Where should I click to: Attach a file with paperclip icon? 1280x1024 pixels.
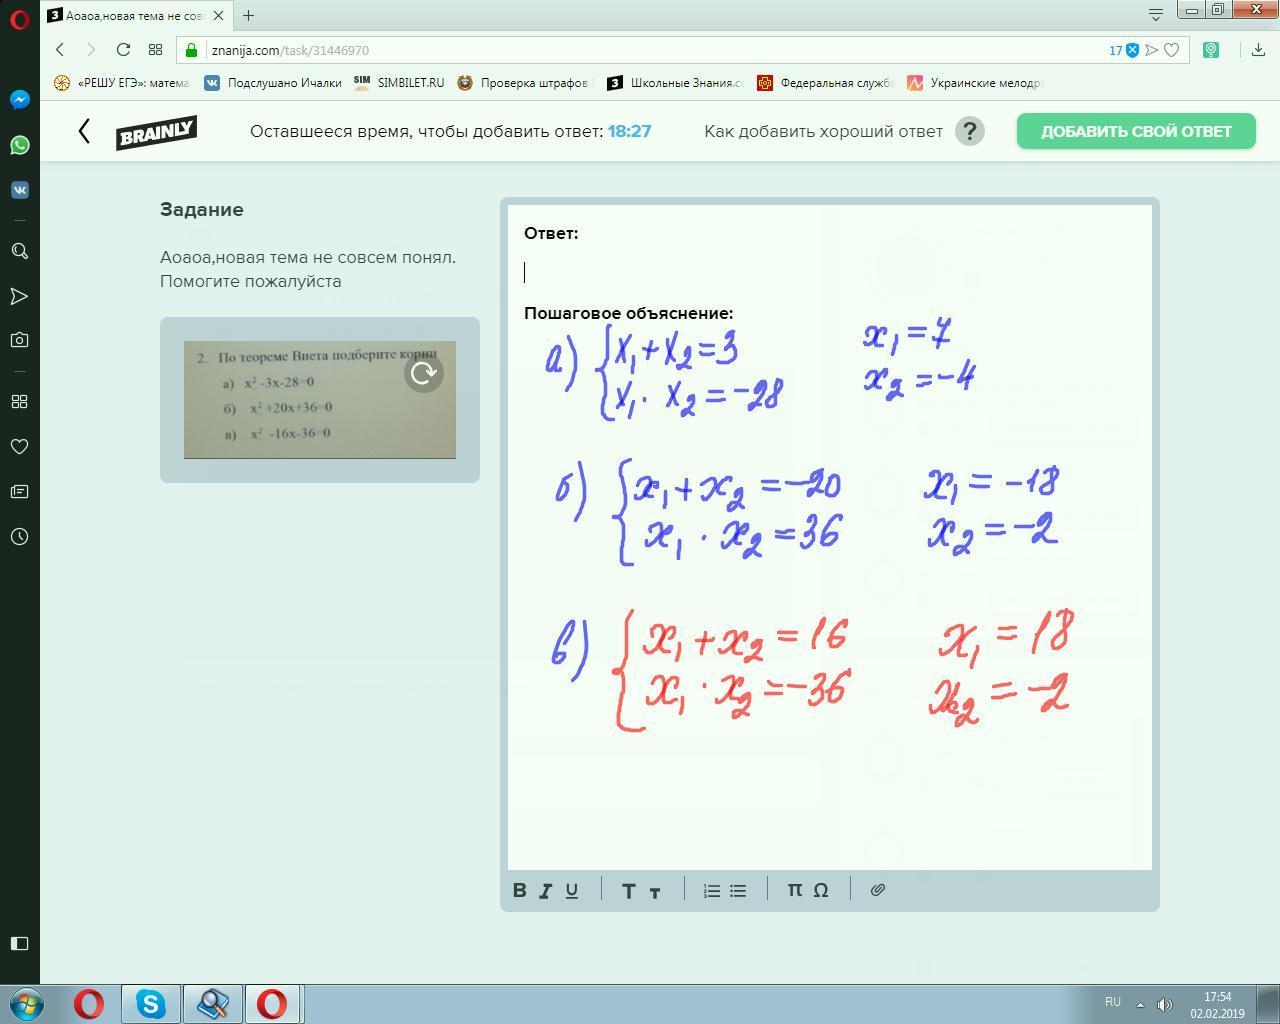click(878, 890)
